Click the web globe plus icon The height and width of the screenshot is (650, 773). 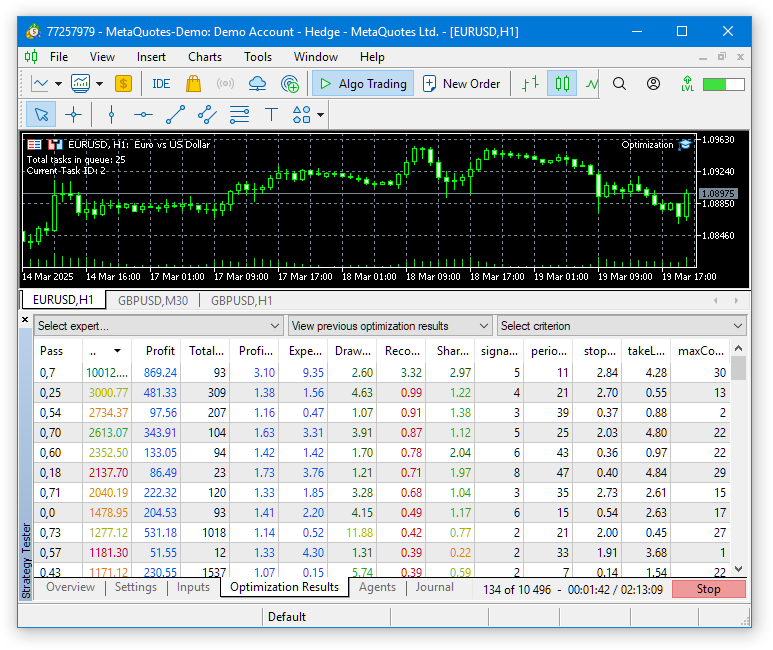click(290, 84)
